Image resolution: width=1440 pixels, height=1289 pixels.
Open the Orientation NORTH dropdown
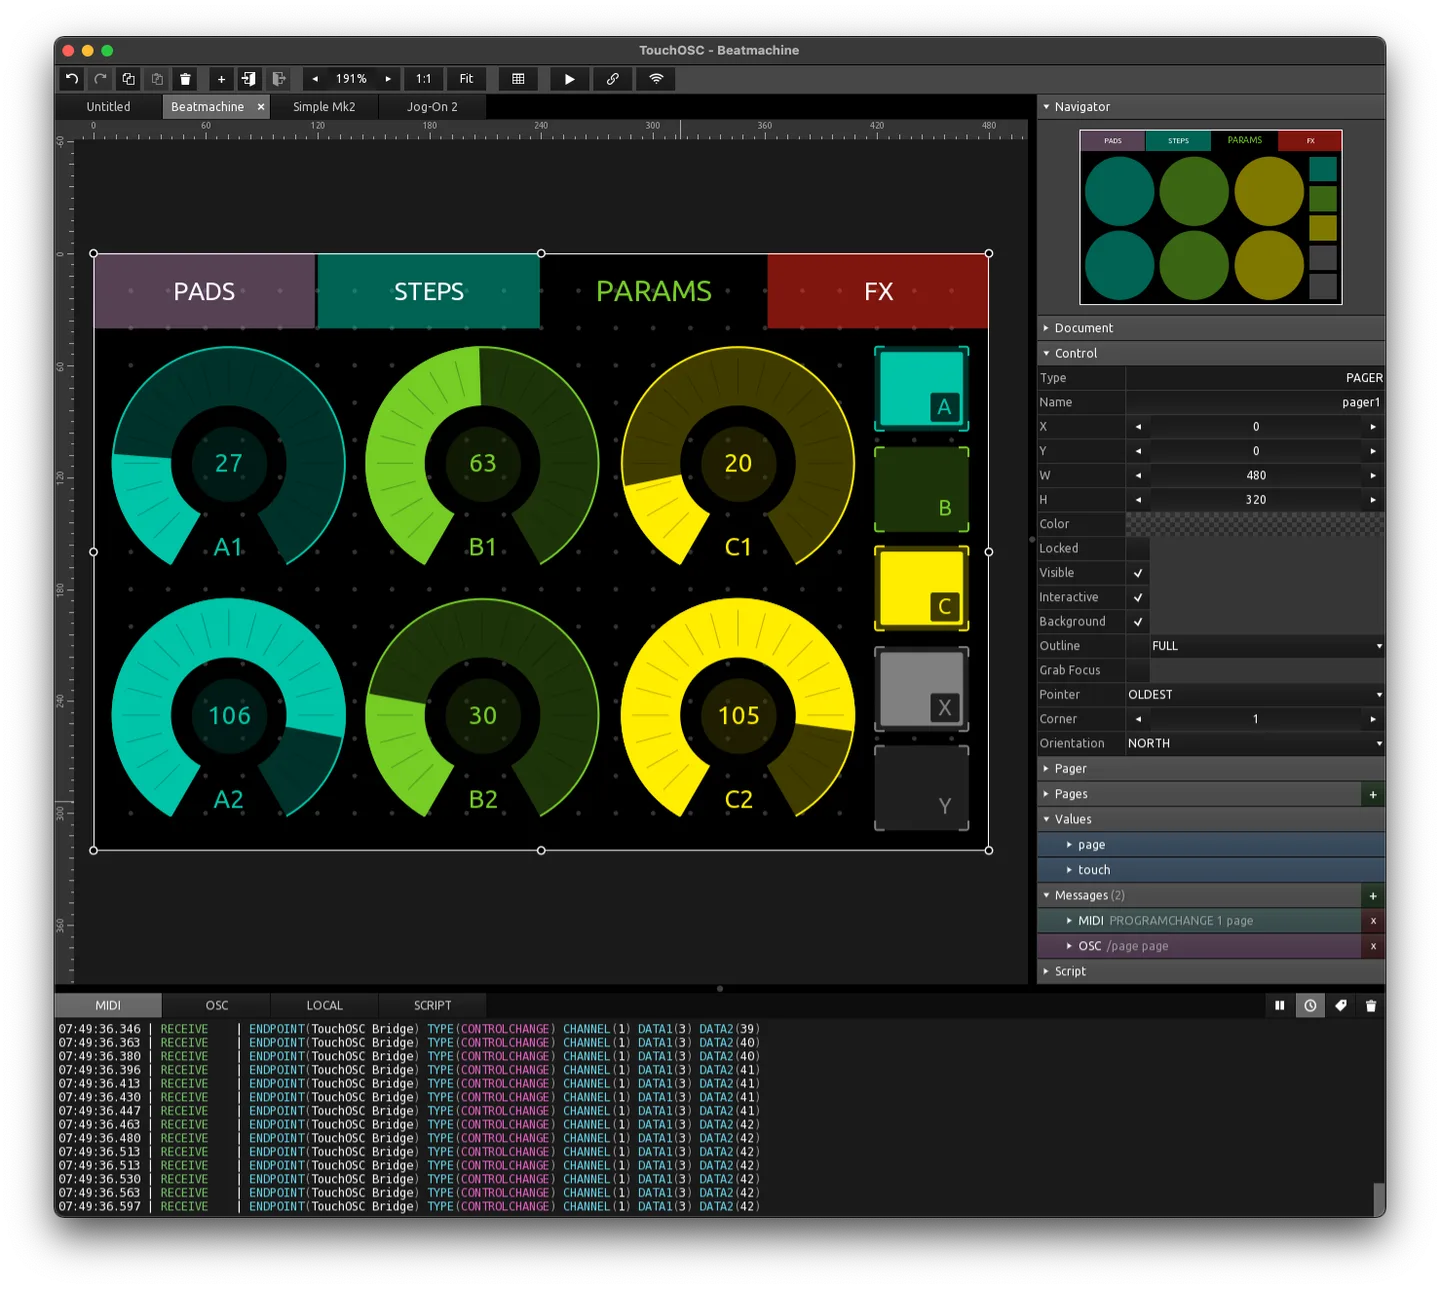coord(1256,744)
